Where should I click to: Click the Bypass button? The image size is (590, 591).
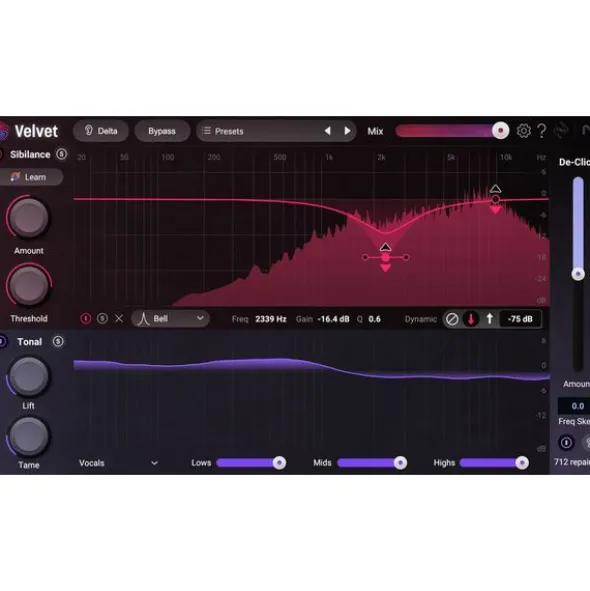[x=162, y=131]
